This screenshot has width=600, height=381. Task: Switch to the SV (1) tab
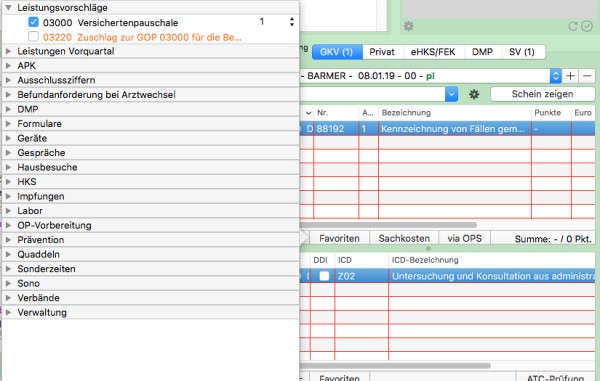(x=522, y=52)
